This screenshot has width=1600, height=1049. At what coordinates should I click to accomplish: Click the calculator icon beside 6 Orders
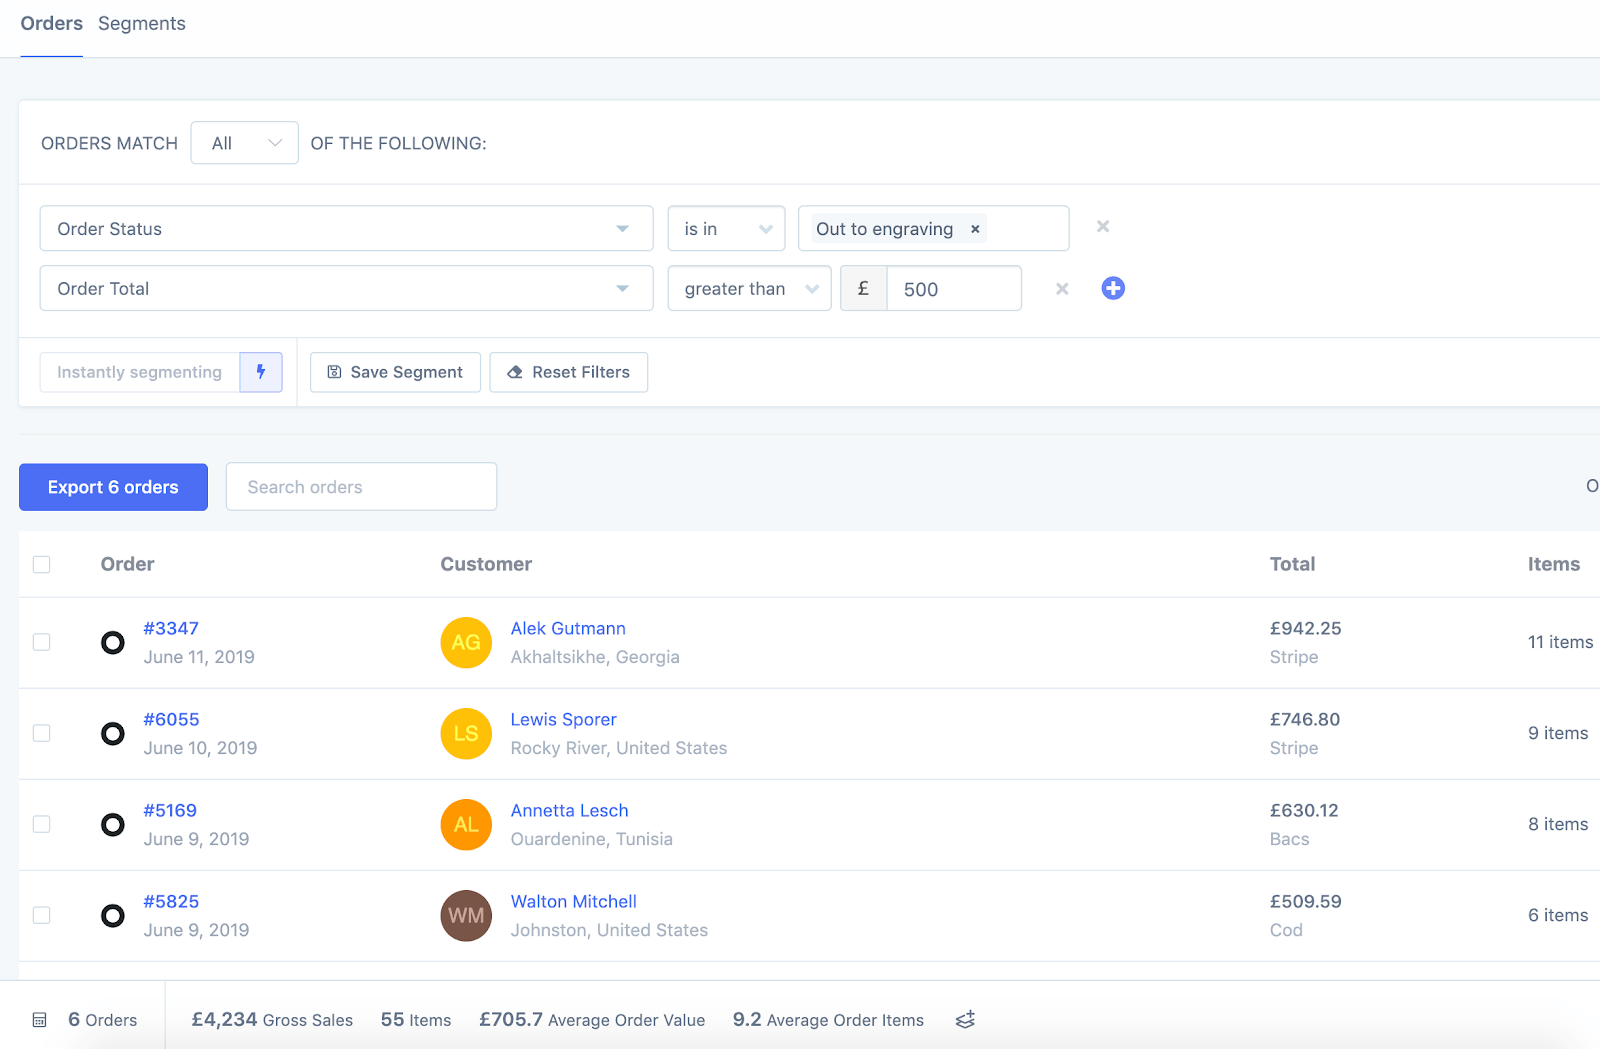(40, 1020)
